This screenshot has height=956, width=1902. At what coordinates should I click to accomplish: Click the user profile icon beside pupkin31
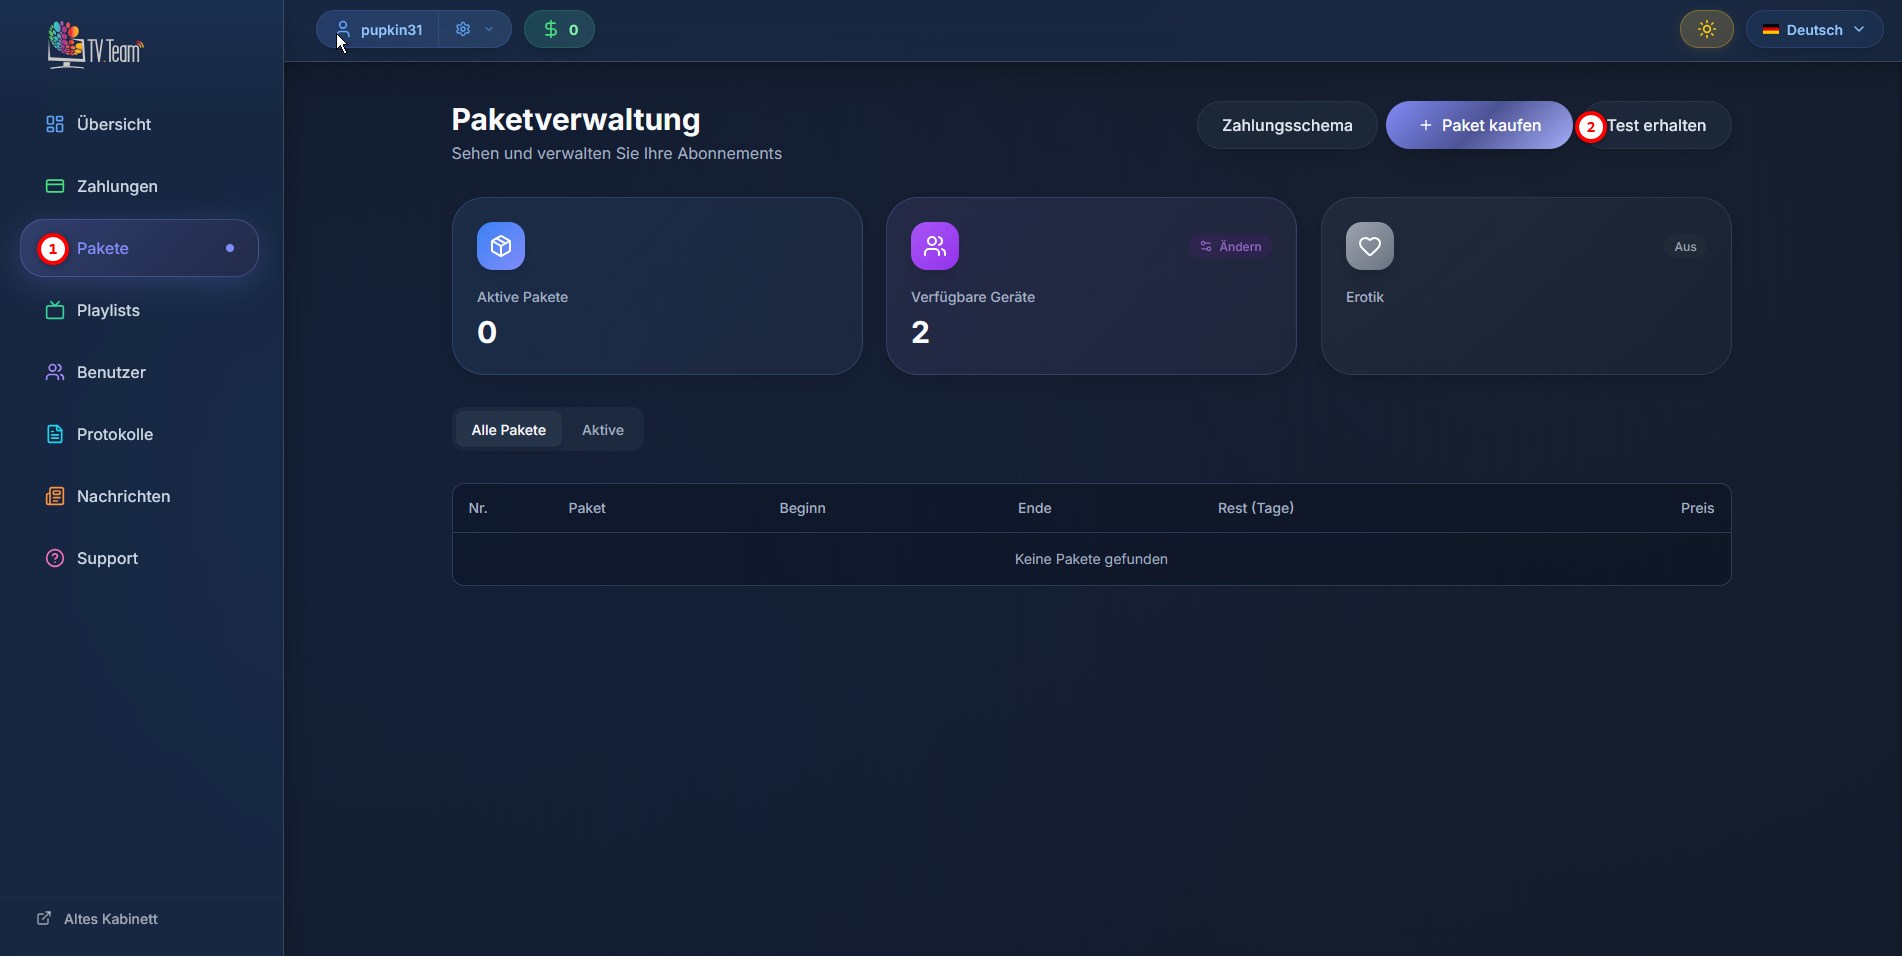[343, 29]
